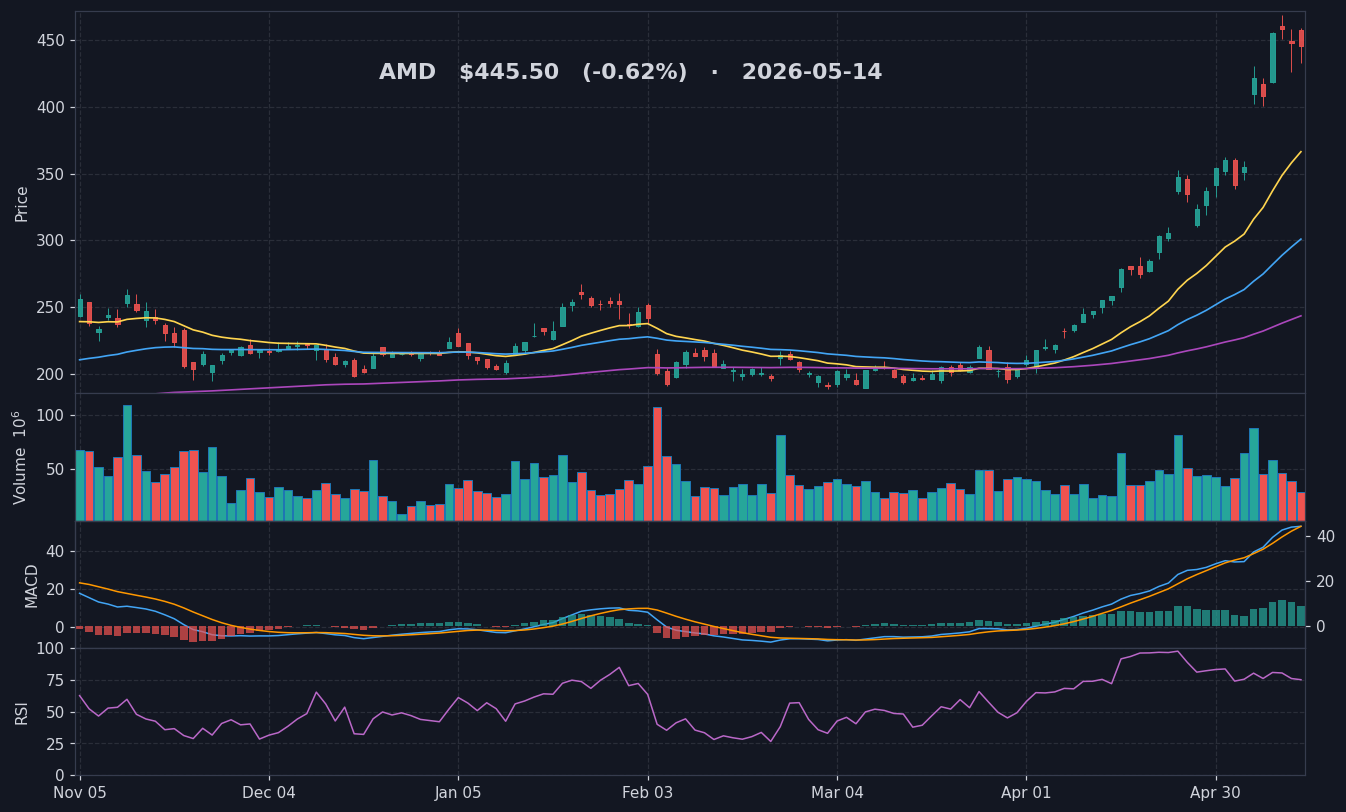Click the 'Dec 04' date tick
Screen dimensions: 1346x812
pos(269,793)
